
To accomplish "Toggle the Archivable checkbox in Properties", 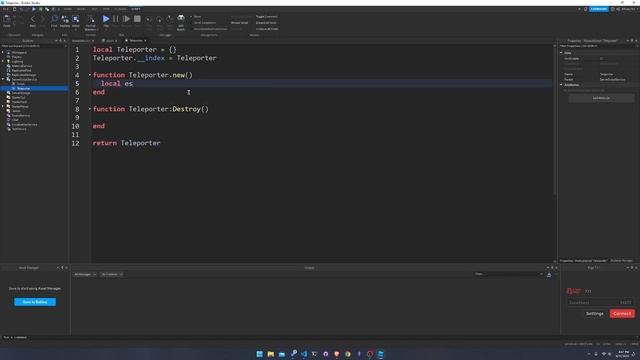I will tap(601, 58).
